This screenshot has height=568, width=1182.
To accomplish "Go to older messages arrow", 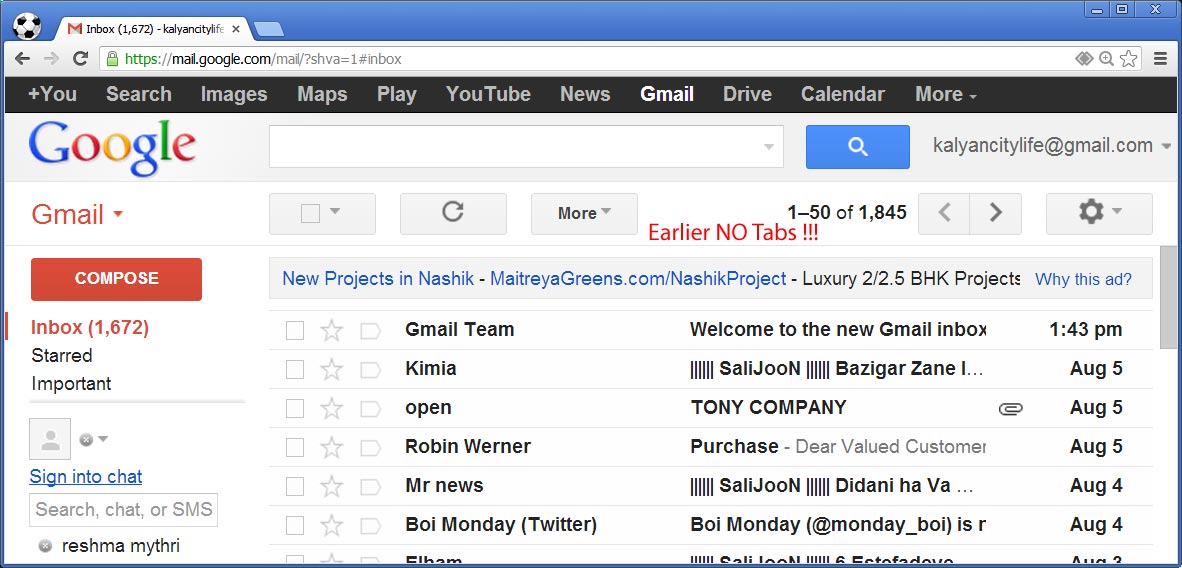I will click(995, 213).
